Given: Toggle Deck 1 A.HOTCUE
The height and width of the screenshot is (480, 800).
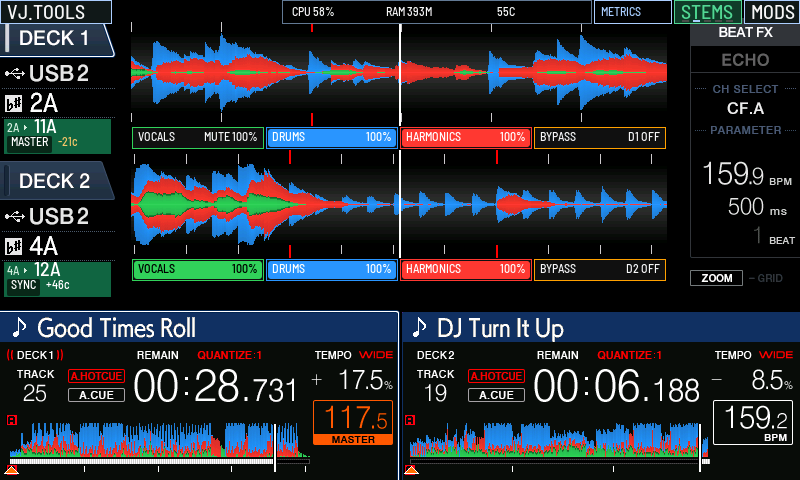Looking at the screenshot, I should click(x=96, y=376).
